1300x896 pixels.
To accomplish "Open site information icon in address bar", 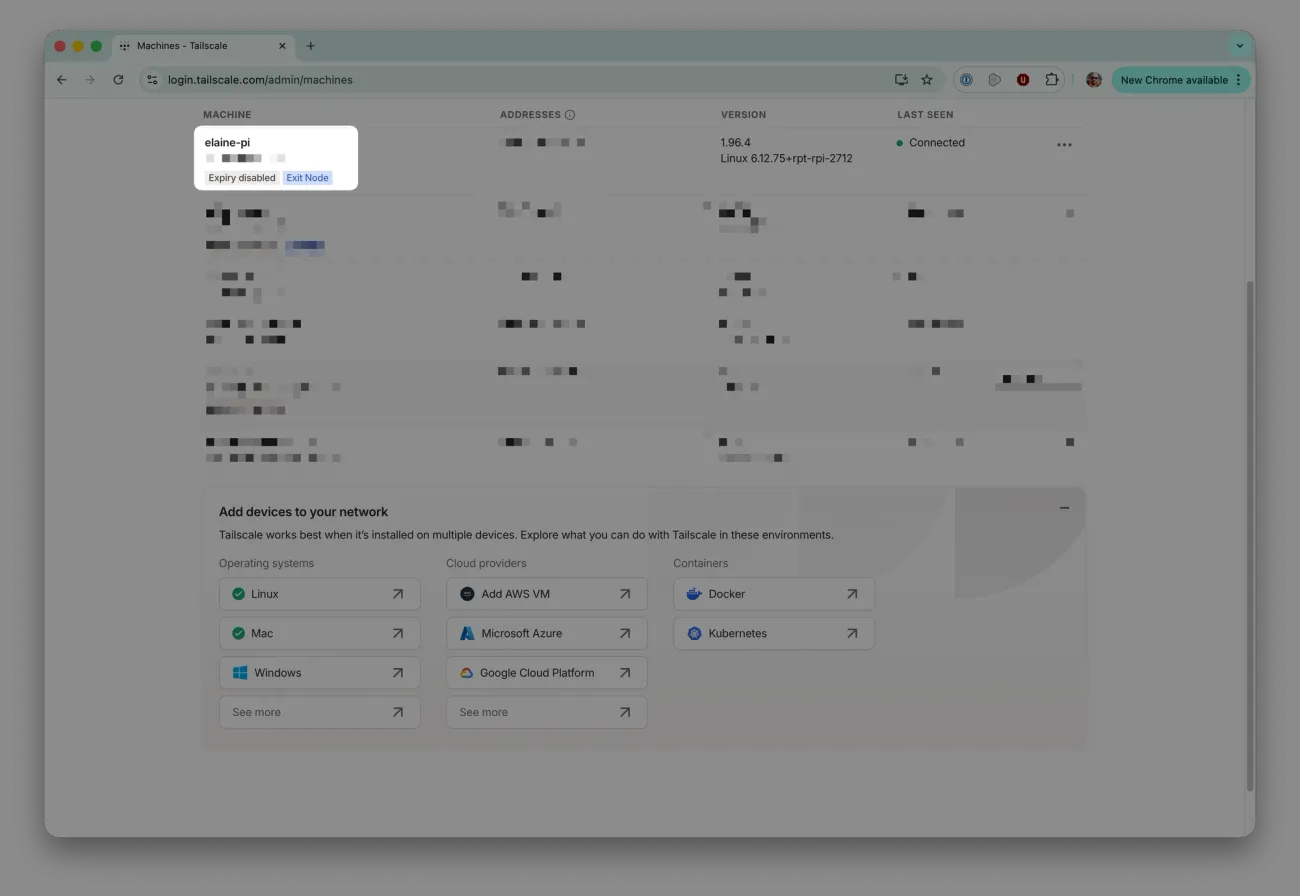I will tap(152, 80).
